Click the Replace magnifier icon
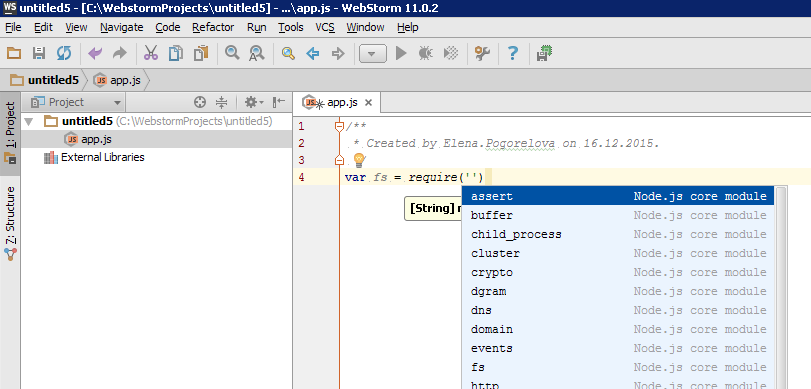Viewport: 811px width, 389px height. click(x=257, y=53)
